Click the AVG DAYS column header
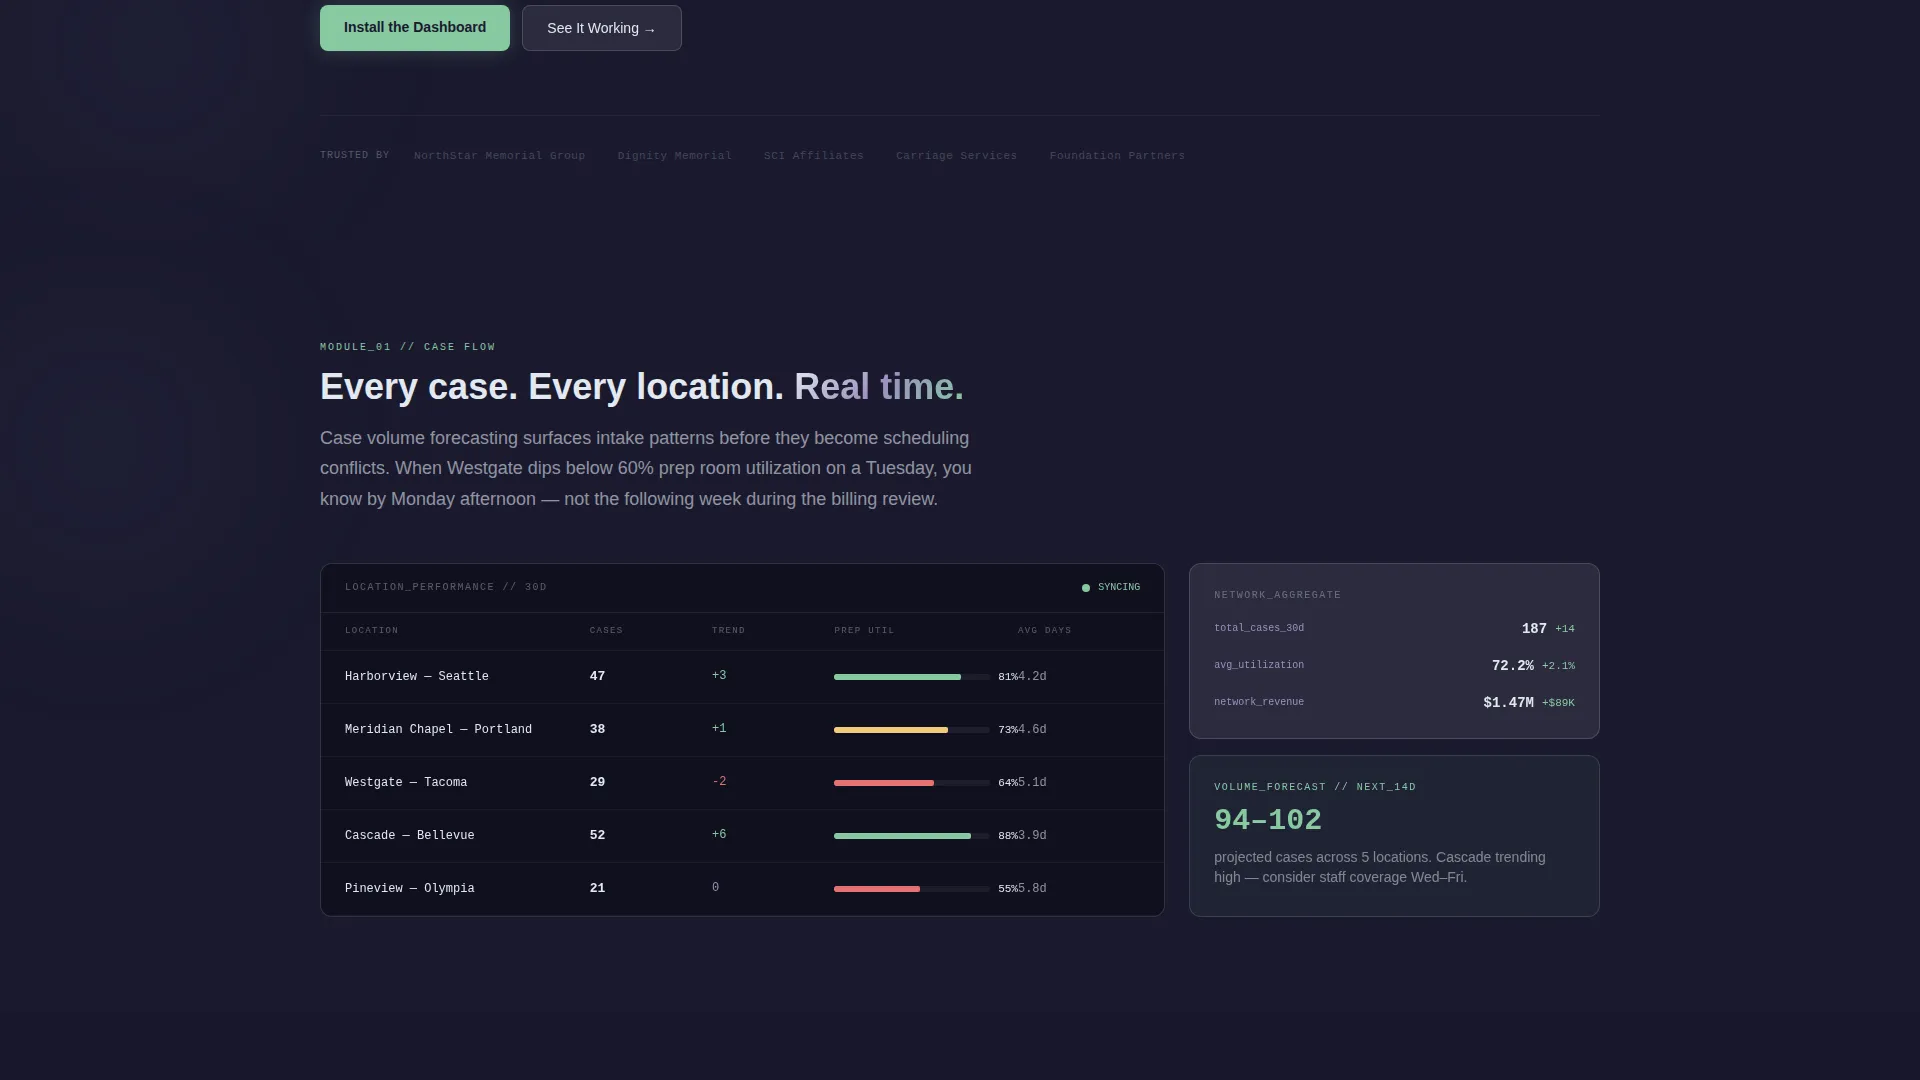The image size is (1920, 1080). tap(1045, 631)
